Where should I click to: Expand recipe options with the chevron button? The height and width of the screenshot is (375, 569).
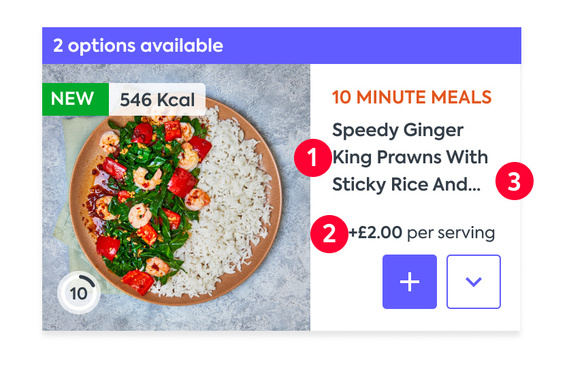(x=474, y=282)
